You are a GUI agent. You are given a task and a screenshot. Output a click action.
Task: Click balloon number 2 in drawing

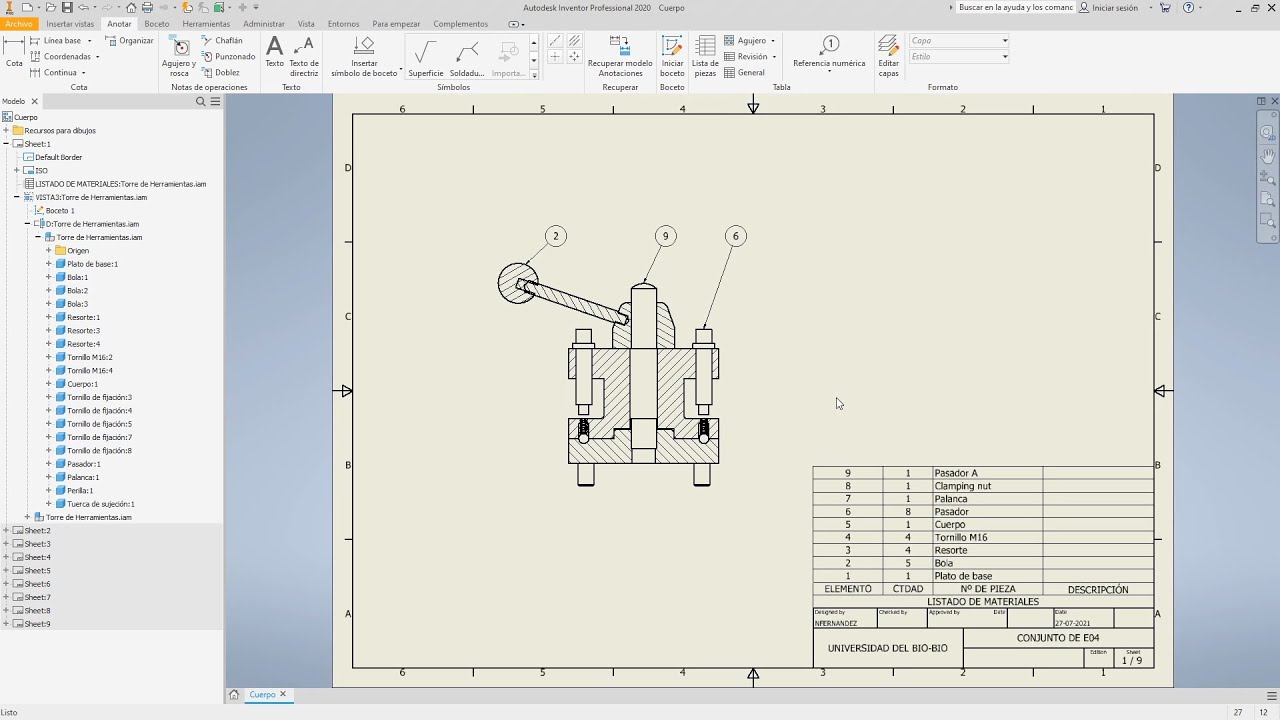[x=555, y=237]
